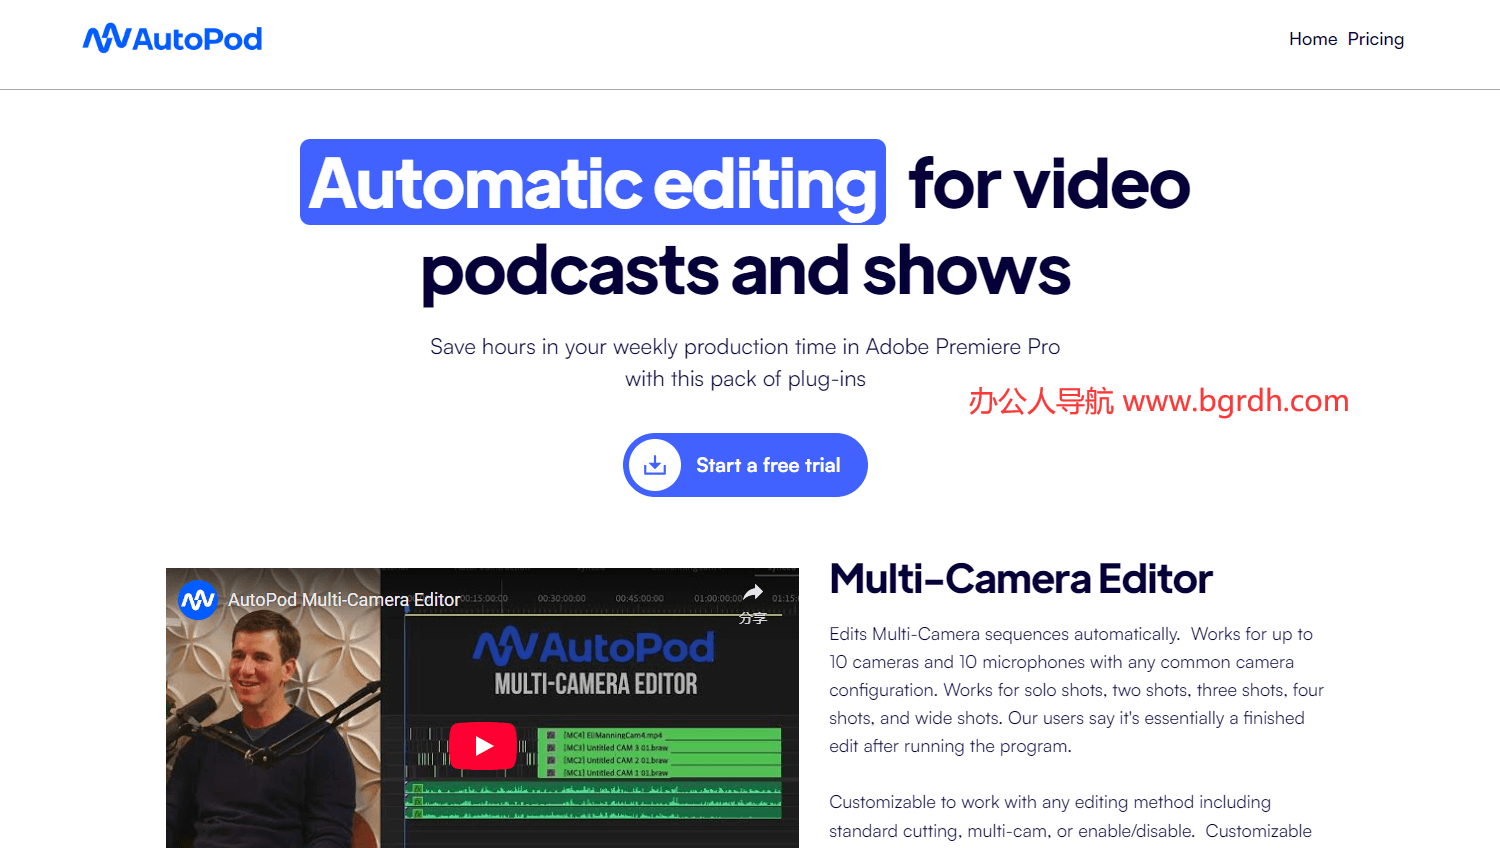This screenshot has width=1500, height=848.
Task: Click the AutoPod waveform logo icon in header
Action: pos(106,38)
